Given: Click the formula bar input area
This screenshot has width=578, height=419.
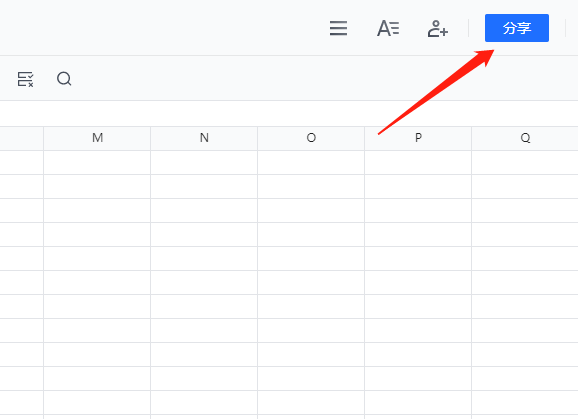Looking at the screenshot, I should 289,114.
